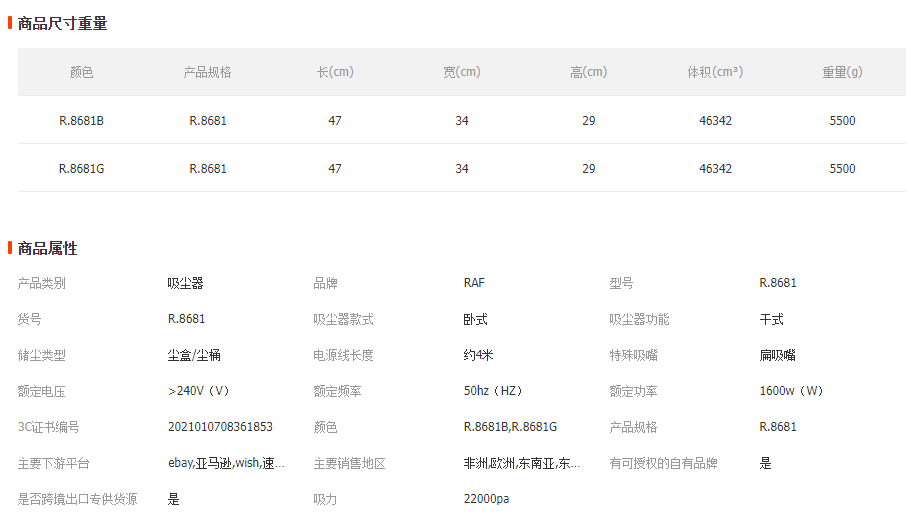Click height value 29 in R.8681G row
Image resolution: width=922 pixels, height=518 pixels.
(589, 169)
